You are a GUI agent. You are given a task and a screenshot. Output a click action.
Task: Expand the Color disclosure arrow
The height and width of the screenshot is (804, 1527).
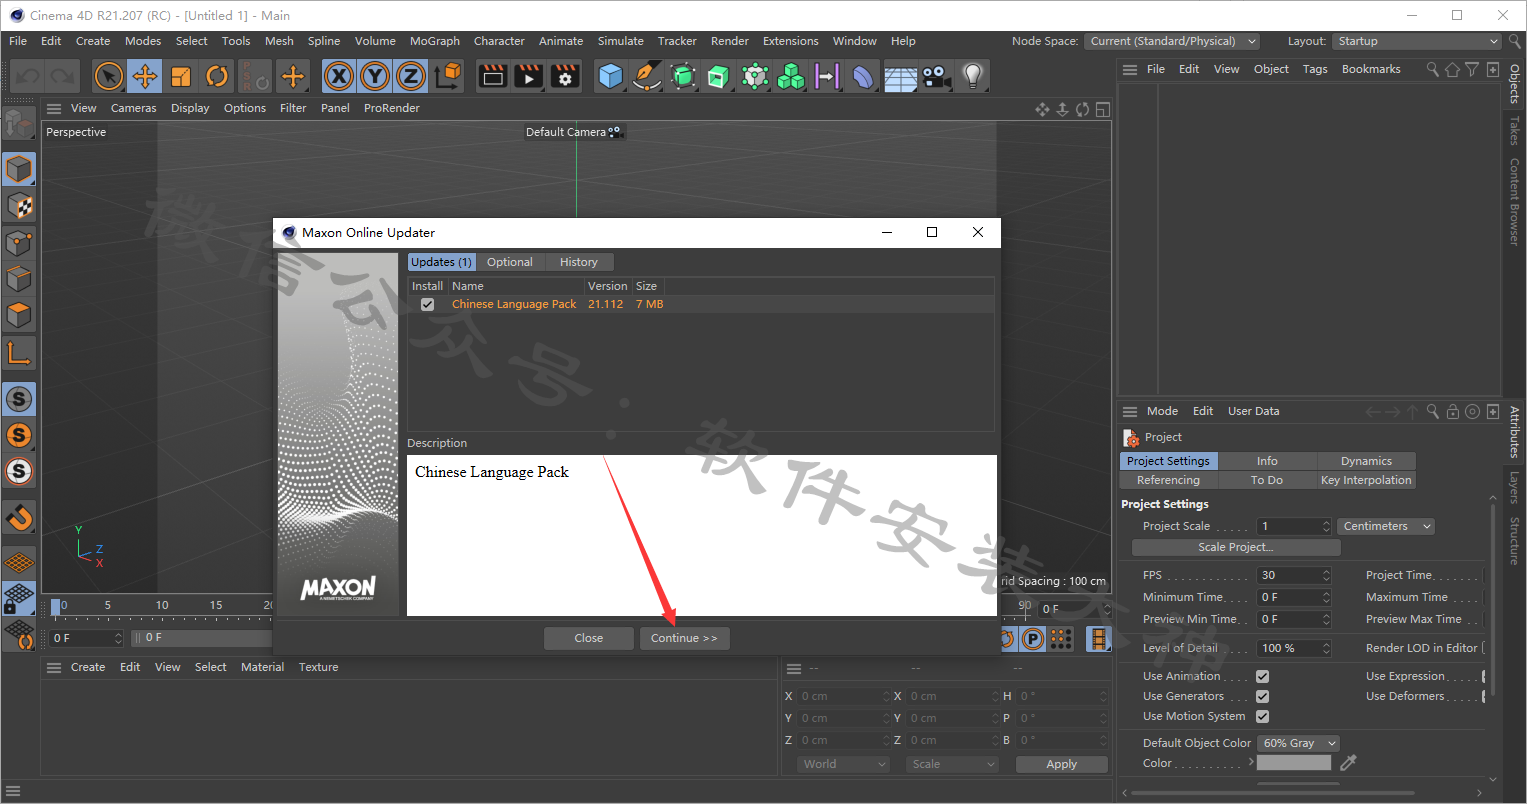[x=1251, y=762]
